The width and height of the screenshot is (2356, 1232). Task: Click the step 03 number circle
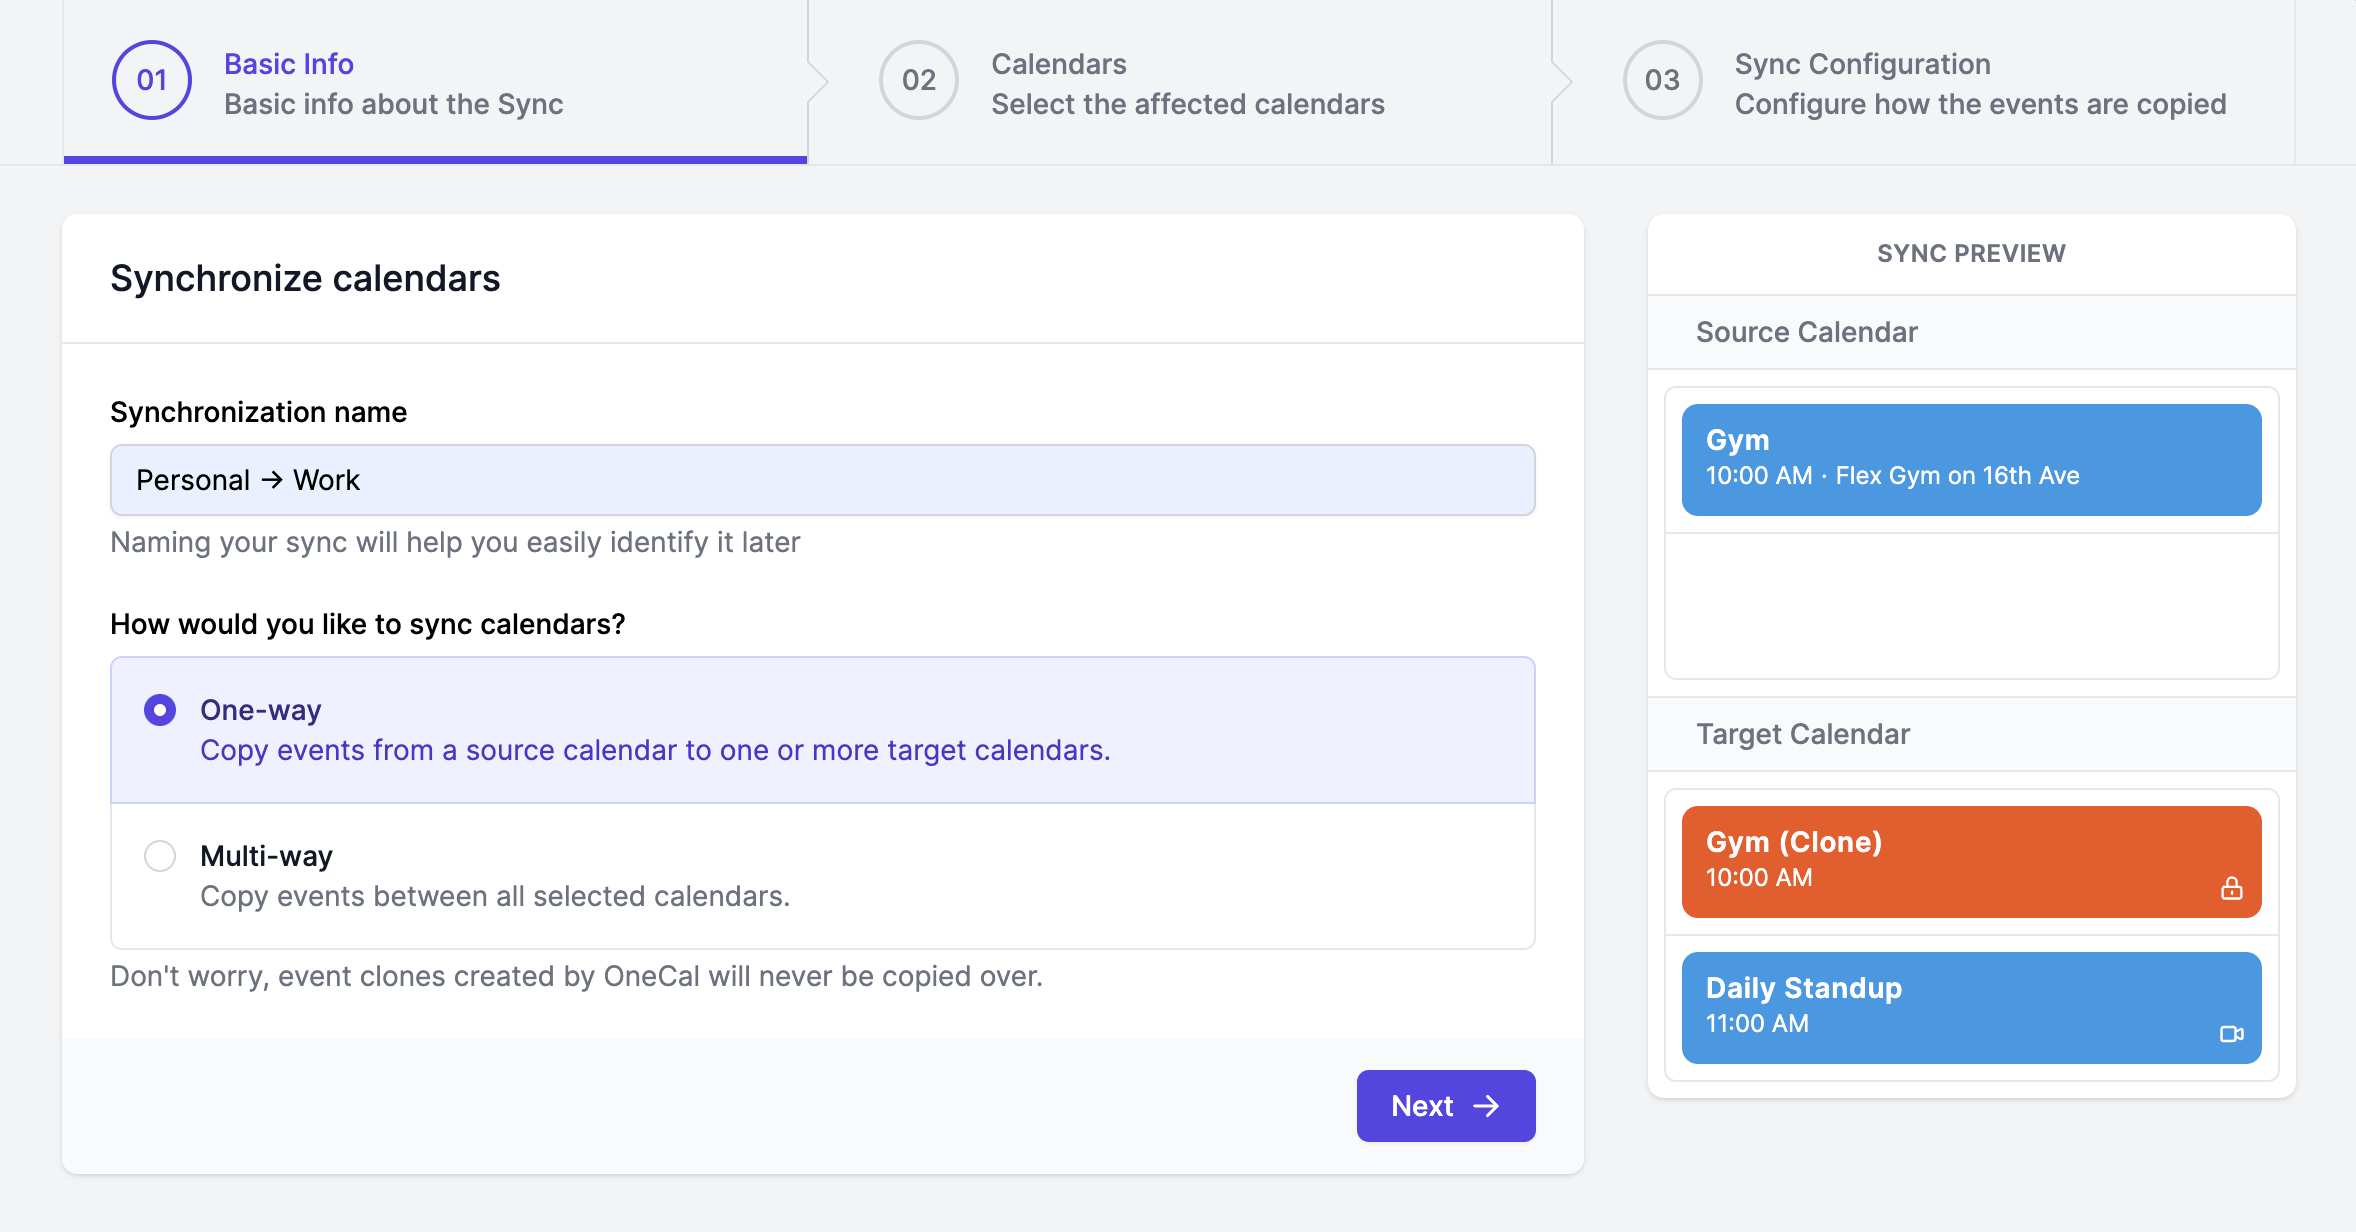pyautogui.click(x=1663, y=80)
